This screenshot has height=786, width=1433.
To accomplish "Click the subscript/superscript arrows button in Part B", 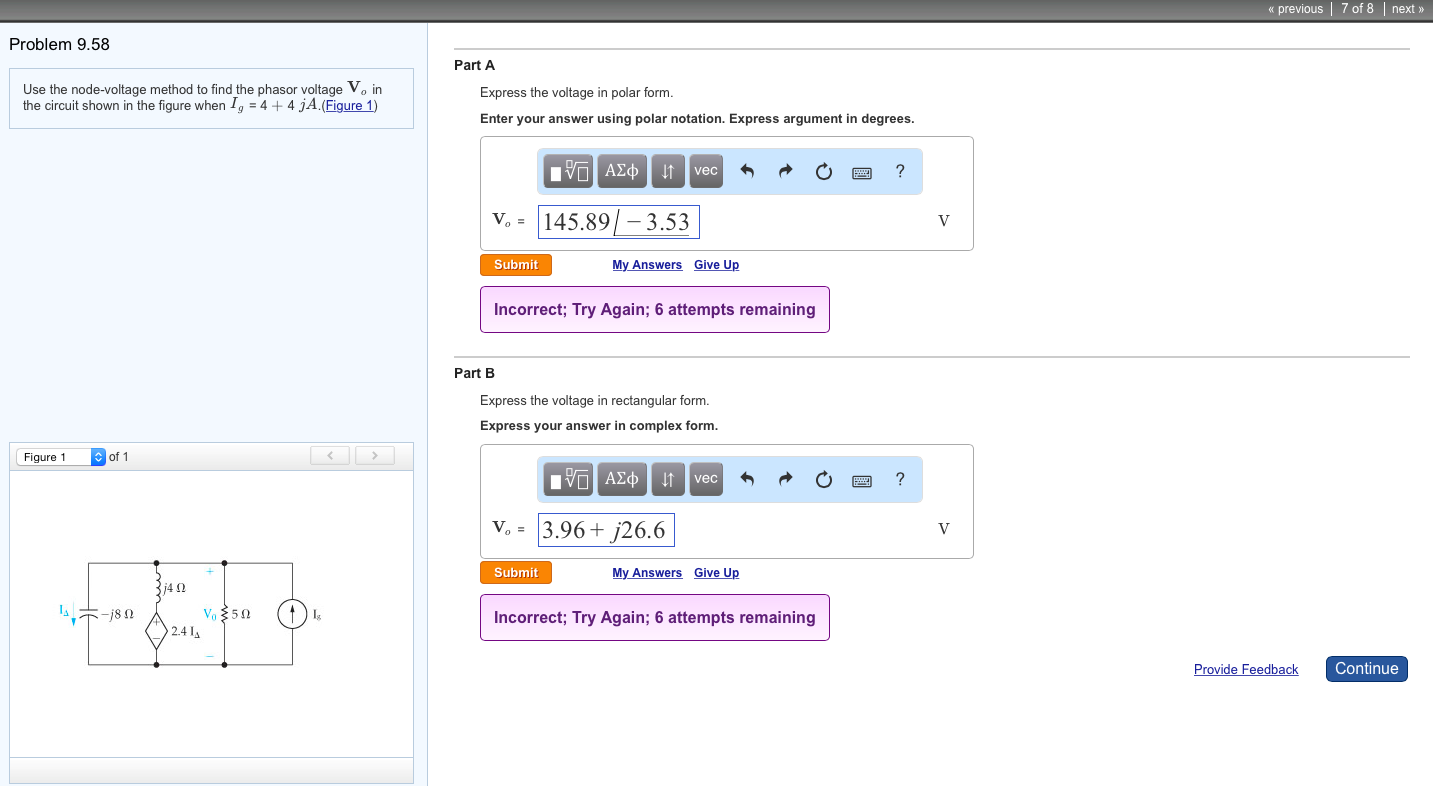I will pos(667,479).
